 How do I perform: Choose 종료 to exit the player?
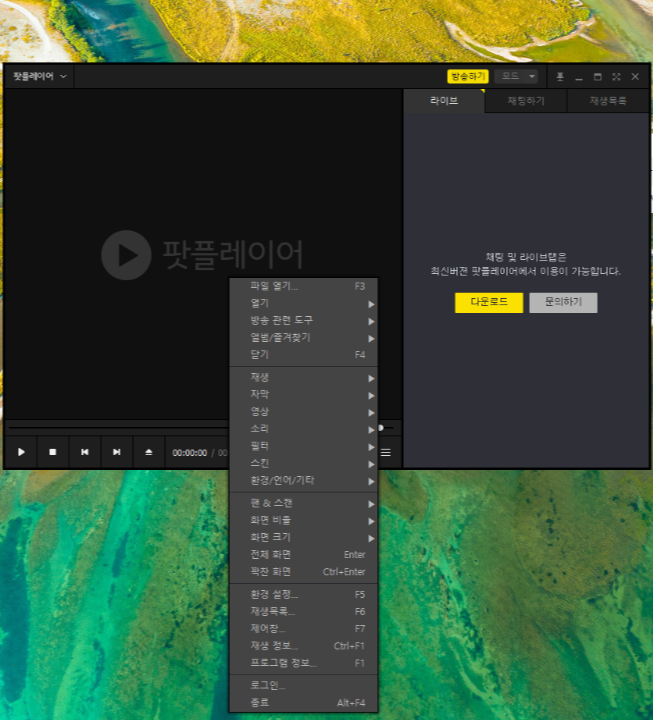(304, 703)
